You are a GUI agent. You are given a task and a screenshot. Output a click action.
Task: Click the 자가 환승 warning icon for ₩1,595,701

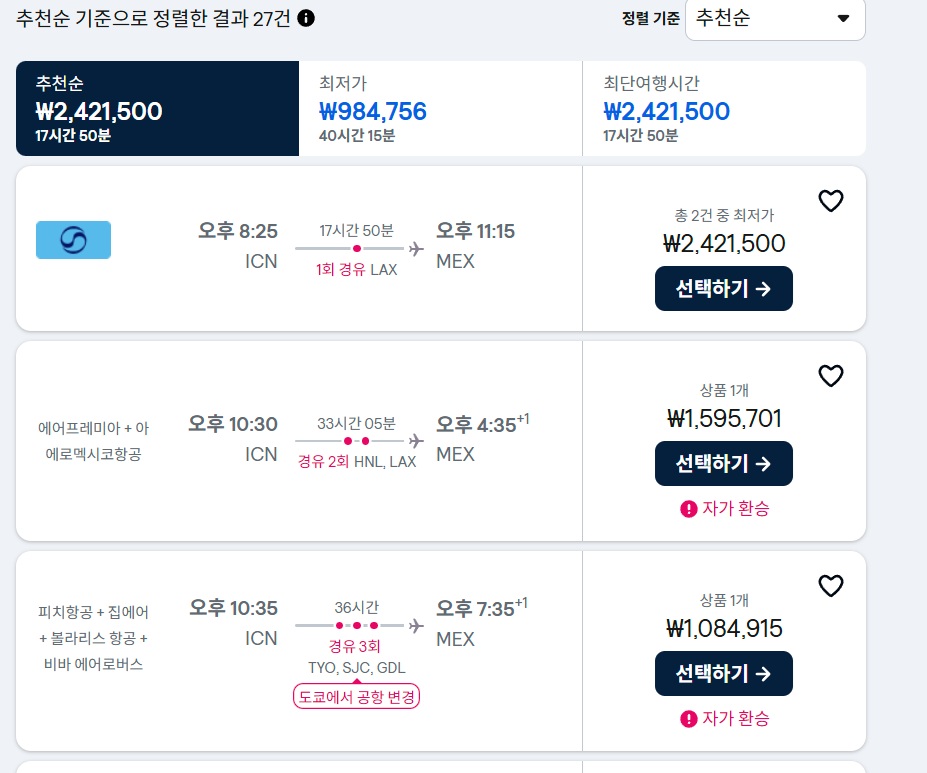(x=689, y=509)
